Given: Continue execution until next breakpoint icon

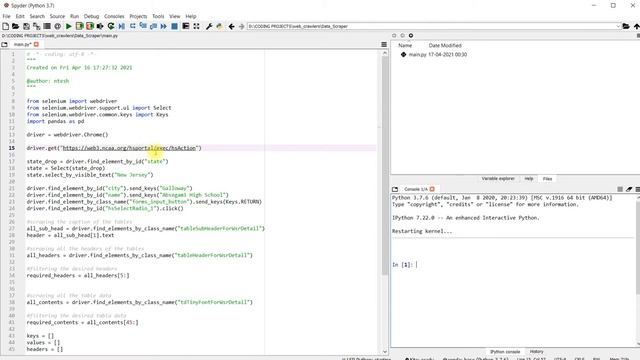Looking at the screenshot, I should coord(164,26).
